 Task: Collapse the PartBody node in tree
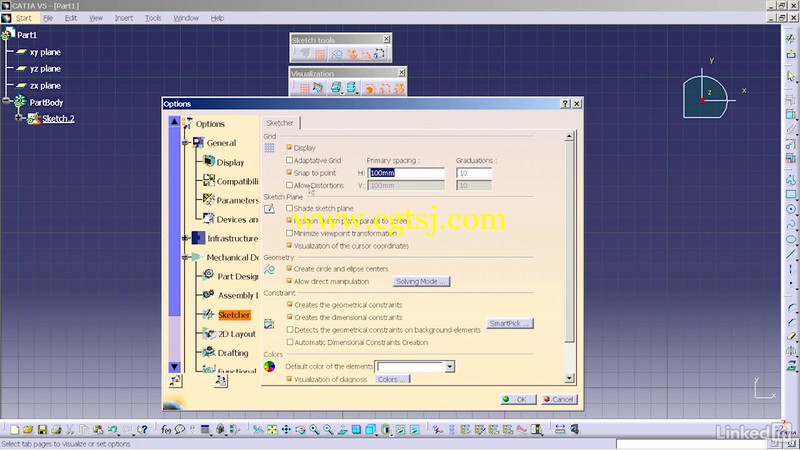(x=6, y=101)
